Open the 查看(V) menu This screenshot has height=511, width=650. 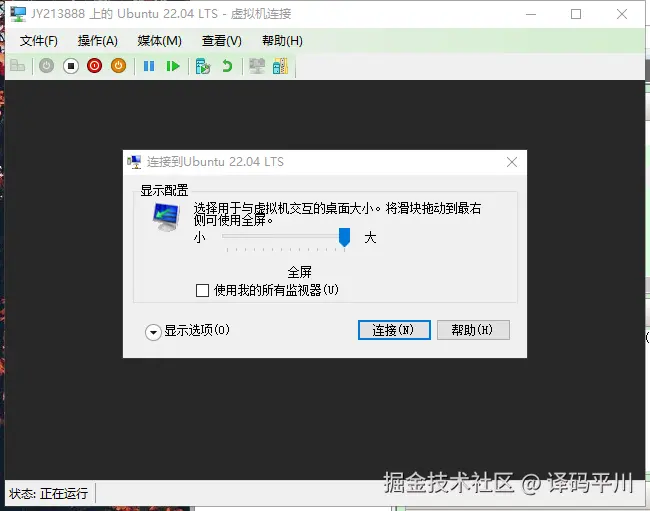(221, 41)
